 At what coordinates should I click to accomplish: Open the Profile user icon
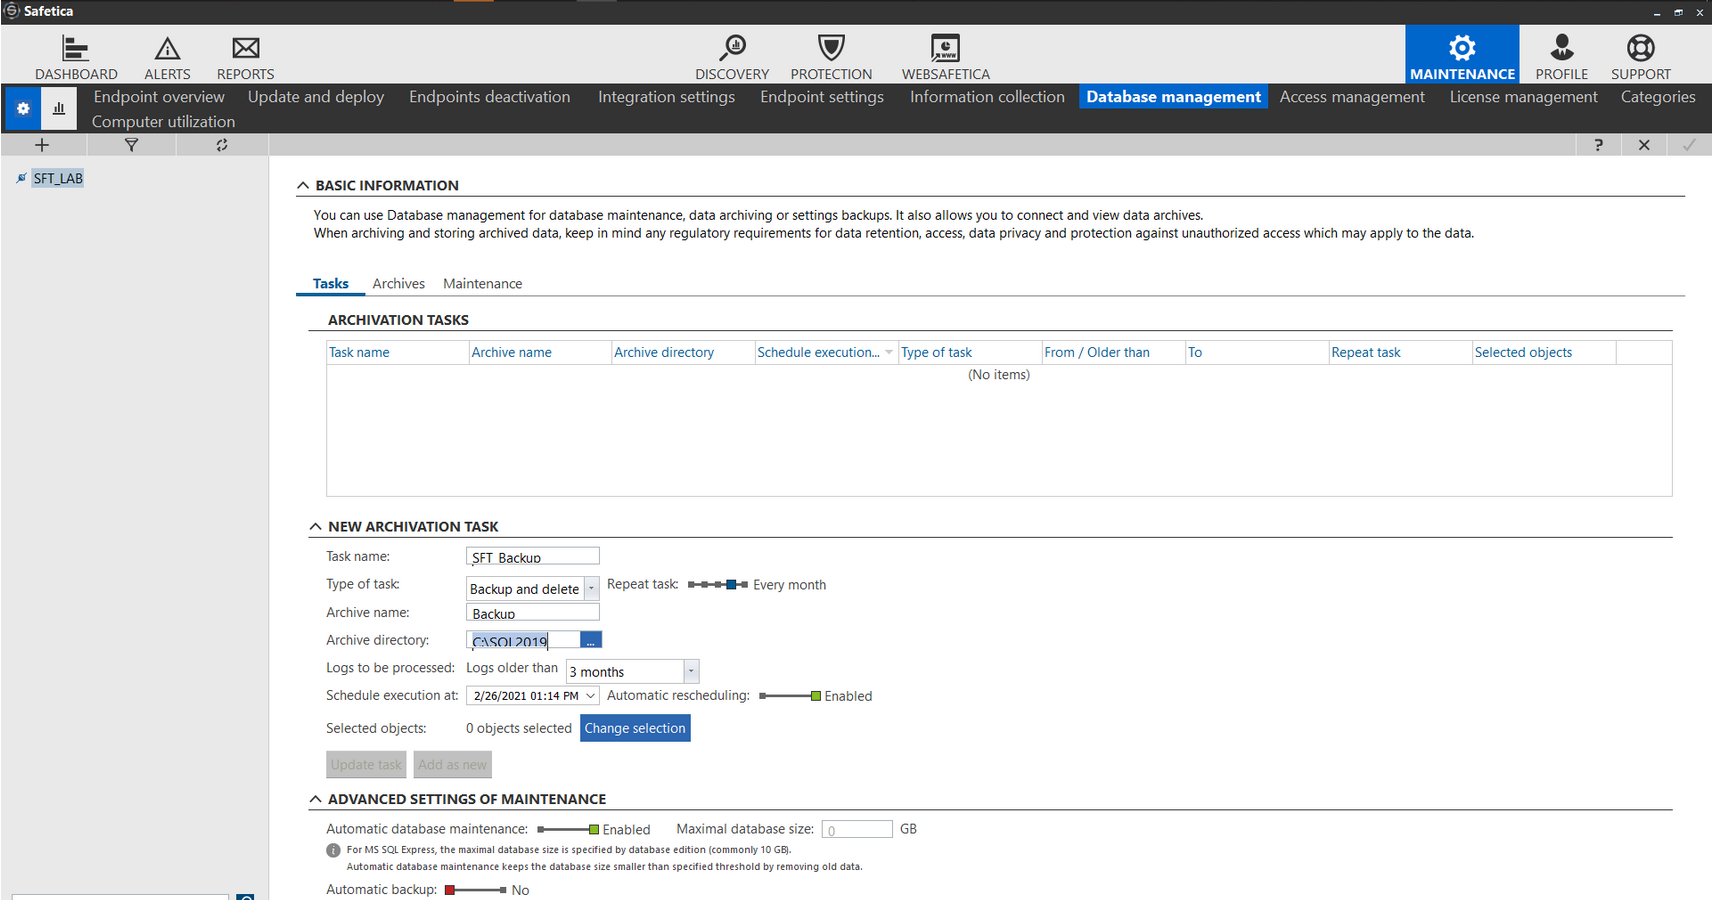1561,48
